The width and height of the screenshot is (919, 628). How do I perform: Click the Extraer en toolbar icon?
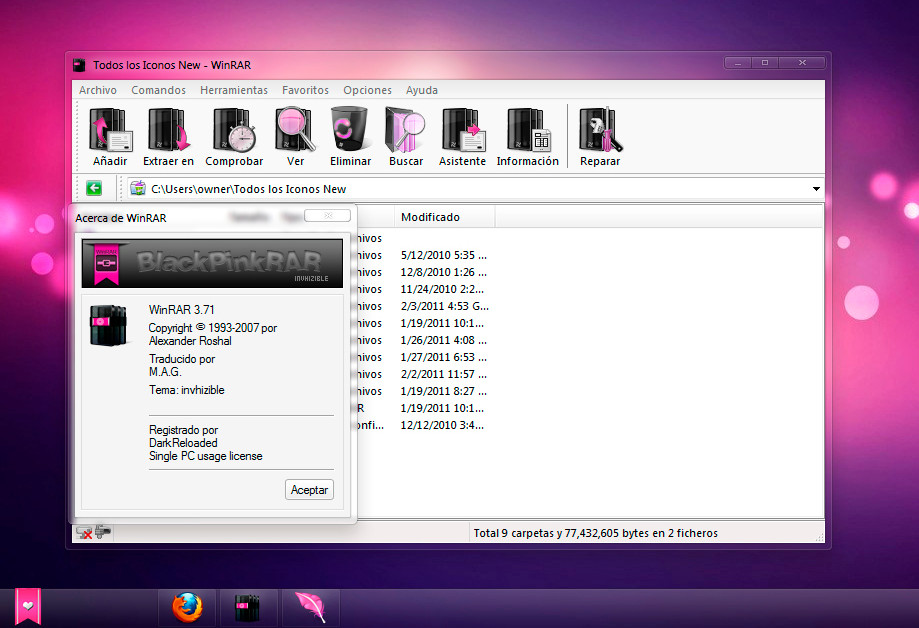(x=169, y=130)
